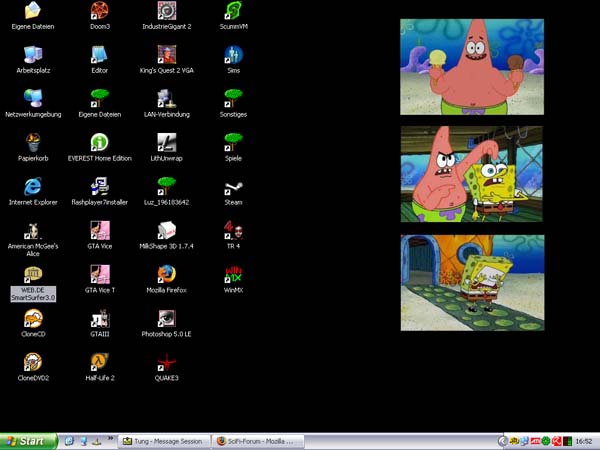Click the QUAKE3 desktop icon
The height and width of the screenshot is (450, 600).
[166, 362]
